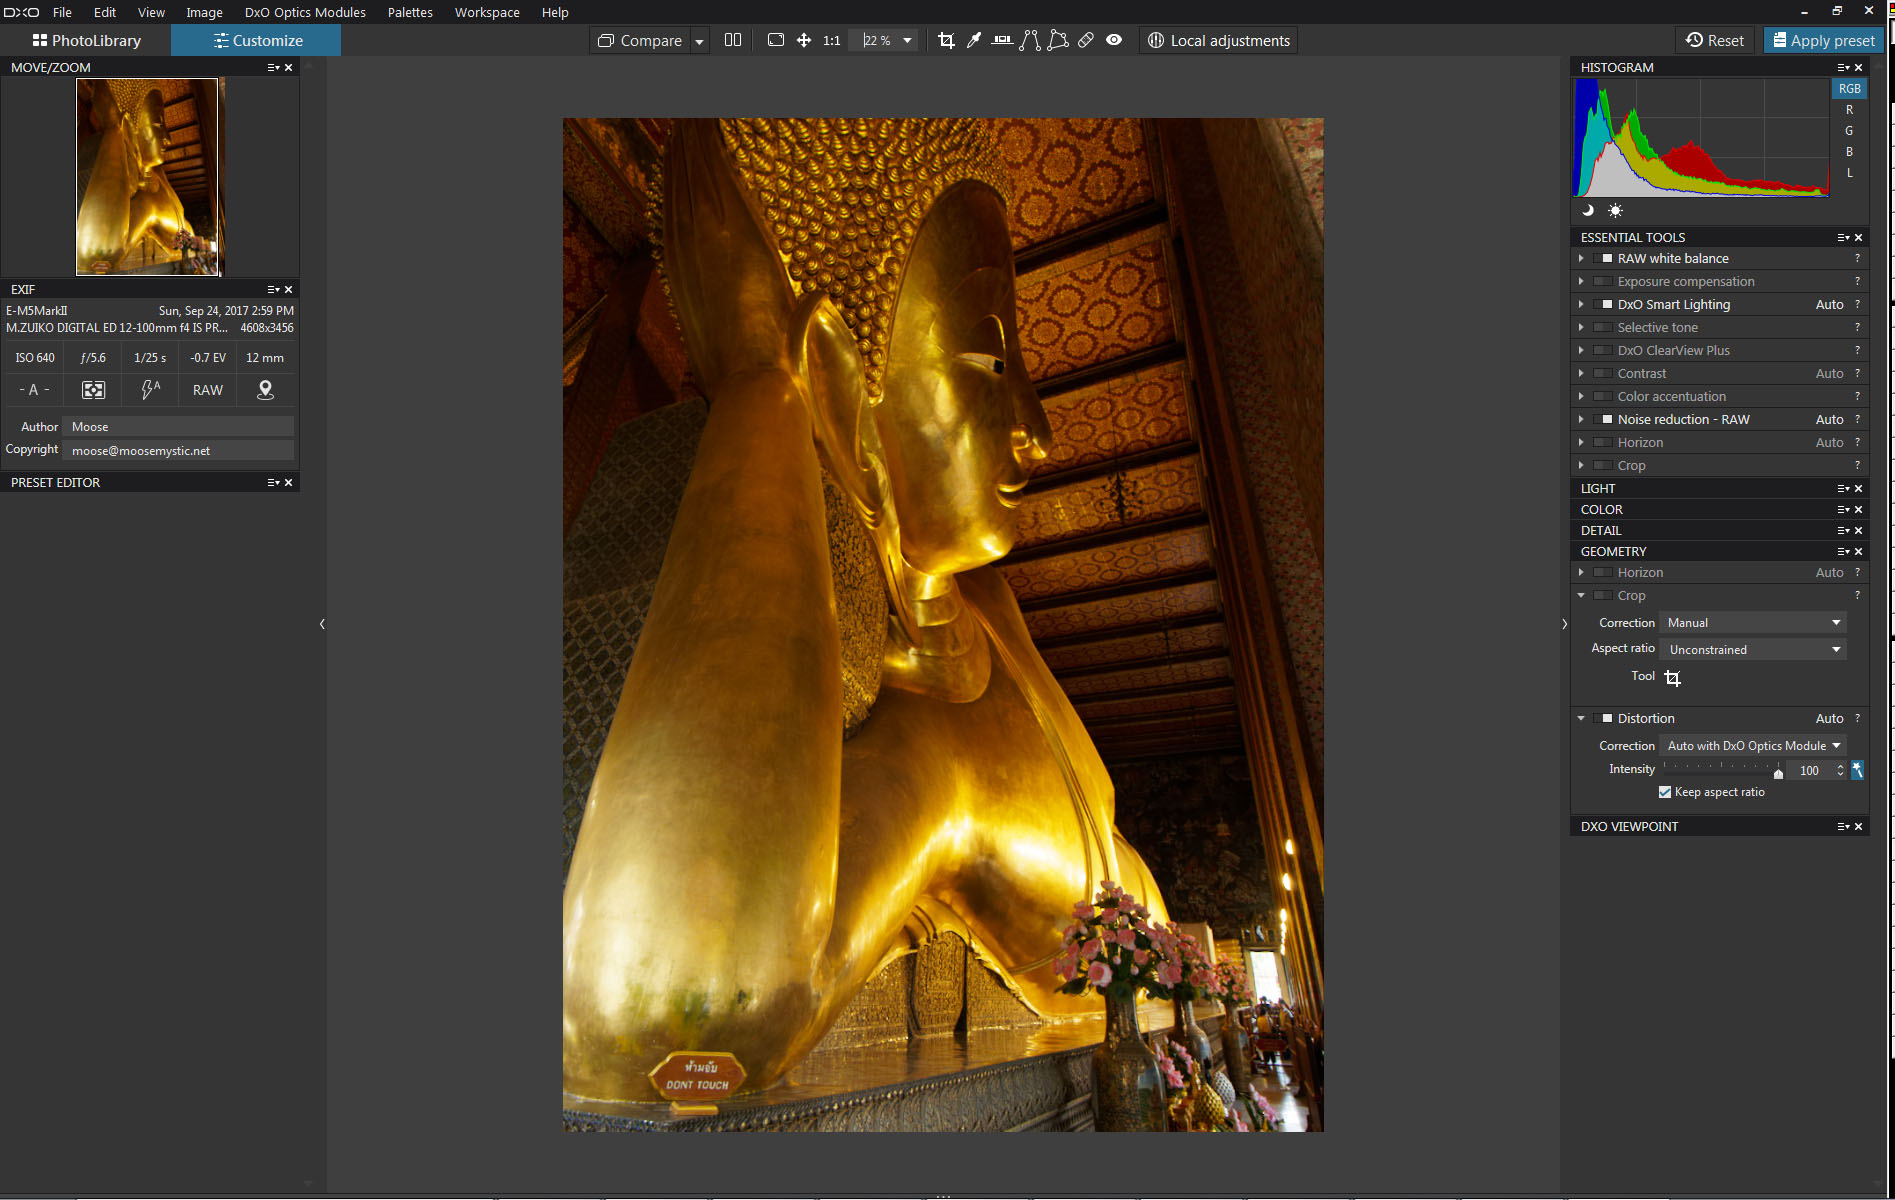Show help for RAW white balance
The image size is (1895, 1200).
coord(1858,259)
